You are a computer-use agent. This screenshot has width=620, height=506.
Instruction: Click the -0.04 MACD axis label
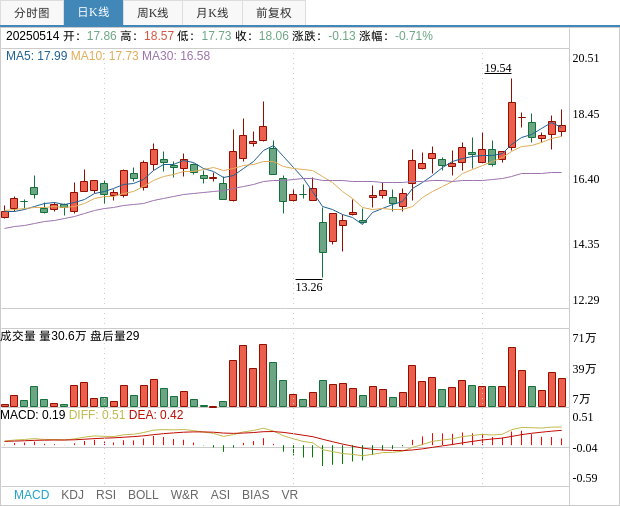pyautogui.click(x=585, y=448)
